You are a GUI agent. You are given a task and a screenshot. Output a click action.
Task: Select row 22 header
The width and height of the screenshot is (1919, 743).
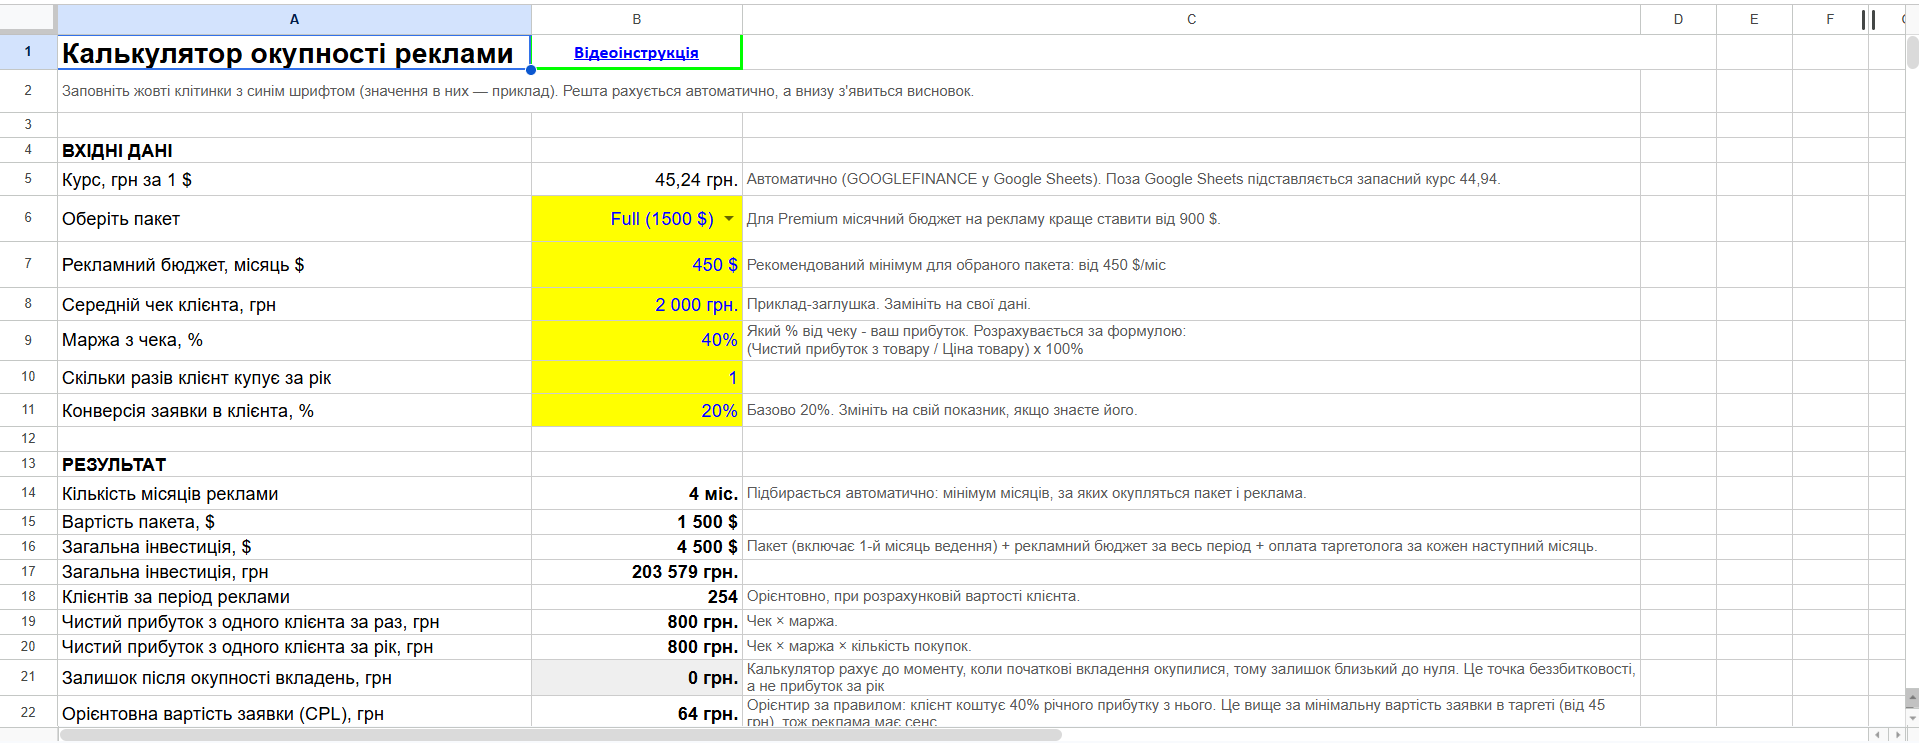(28, 712)
